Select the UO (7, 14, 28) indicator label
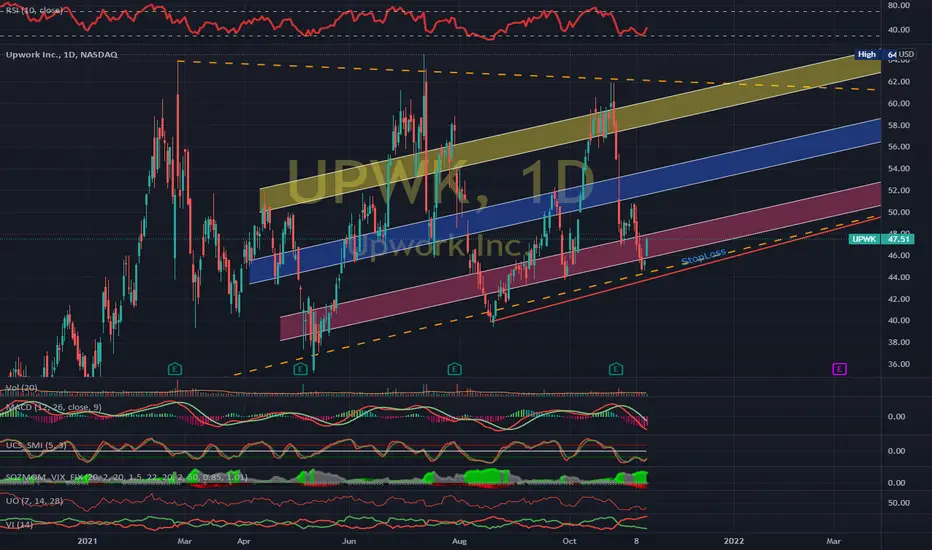Viewport: 932px width, 550px height. (34, 501)
